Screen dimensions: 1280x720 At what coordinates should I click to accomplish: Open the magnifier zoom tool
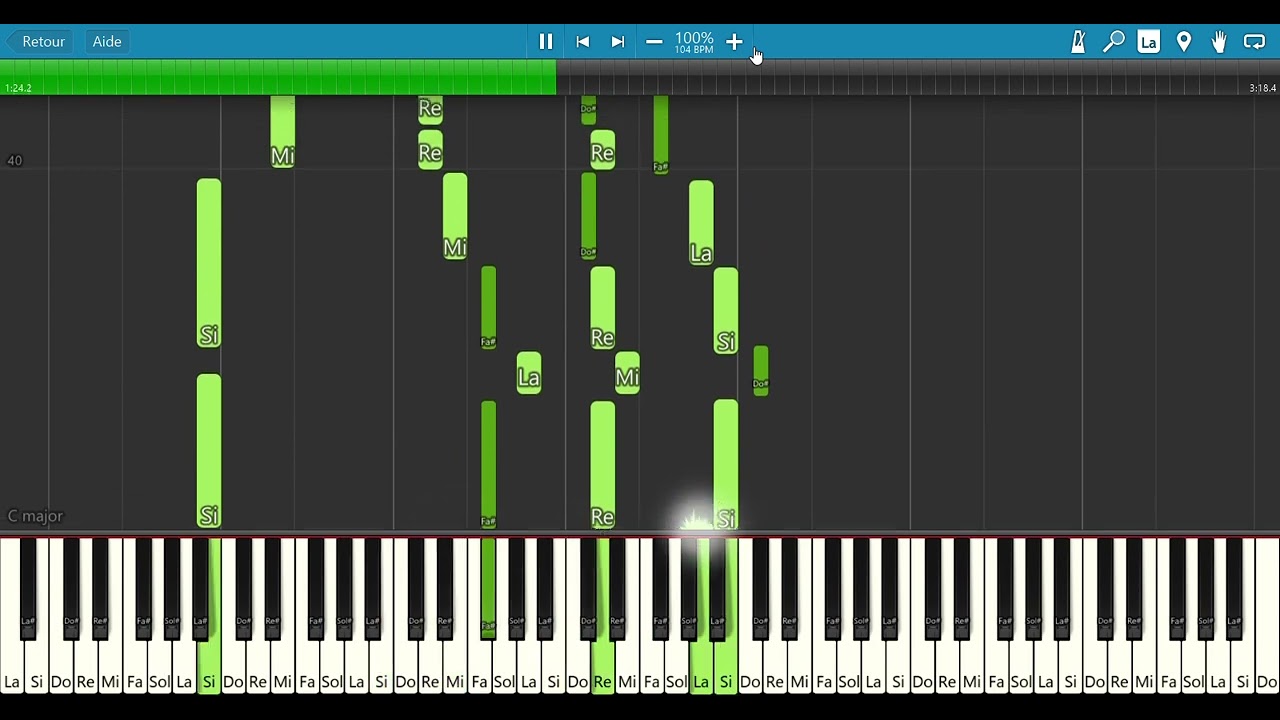tap(1113, 42)
